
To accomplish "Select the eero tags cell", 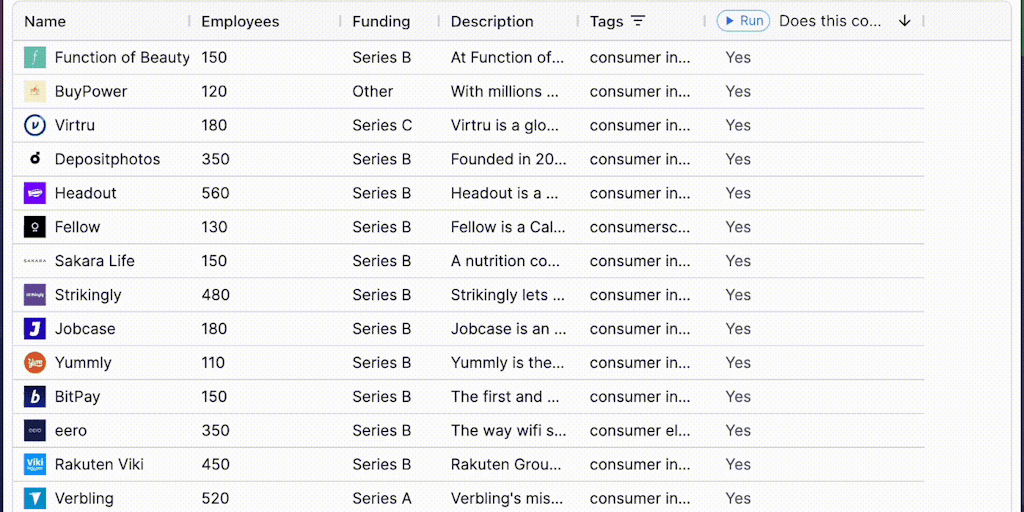I will pos(640,431).
